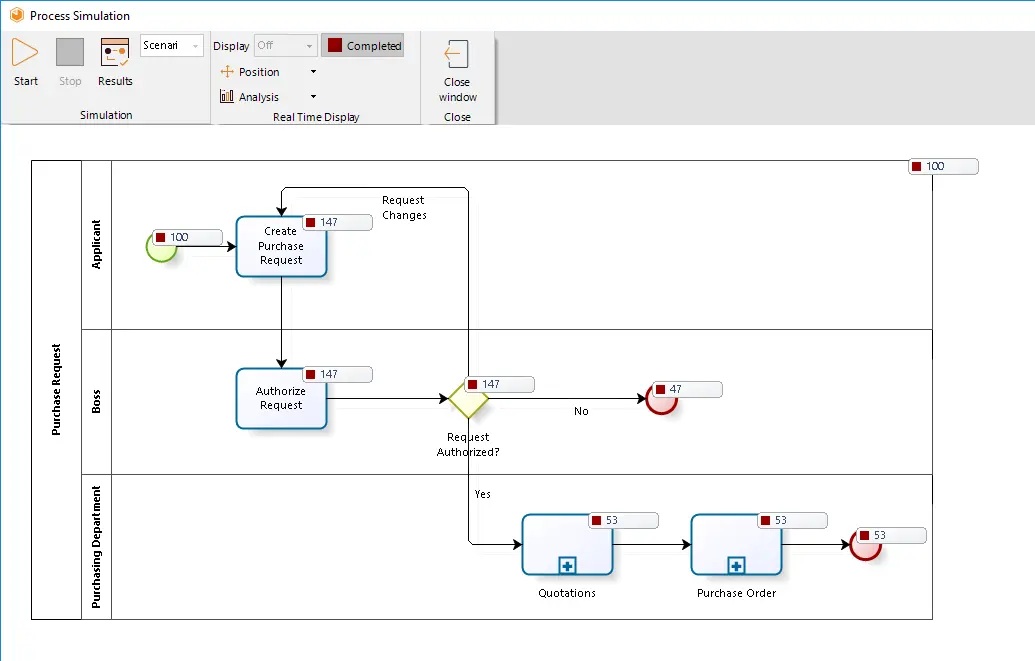1035x661 pixels.
Task: Select the Quotations subprocess box
Action: point(567,545)
